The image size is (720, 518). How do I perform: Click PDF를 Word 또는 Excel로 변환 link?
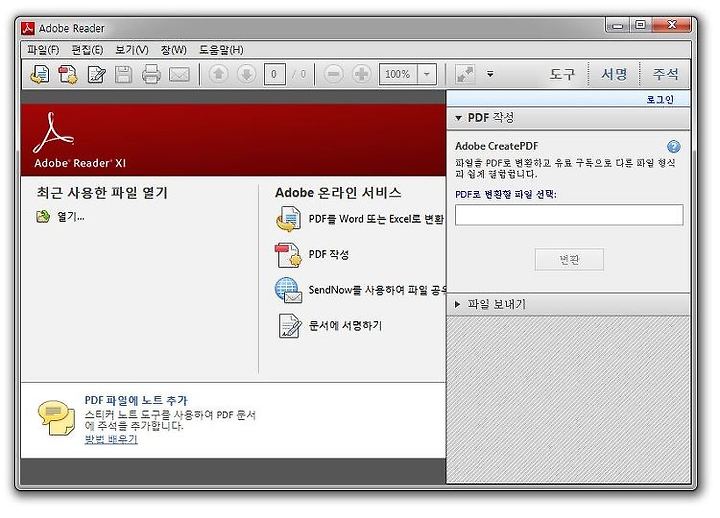(376, 219)
